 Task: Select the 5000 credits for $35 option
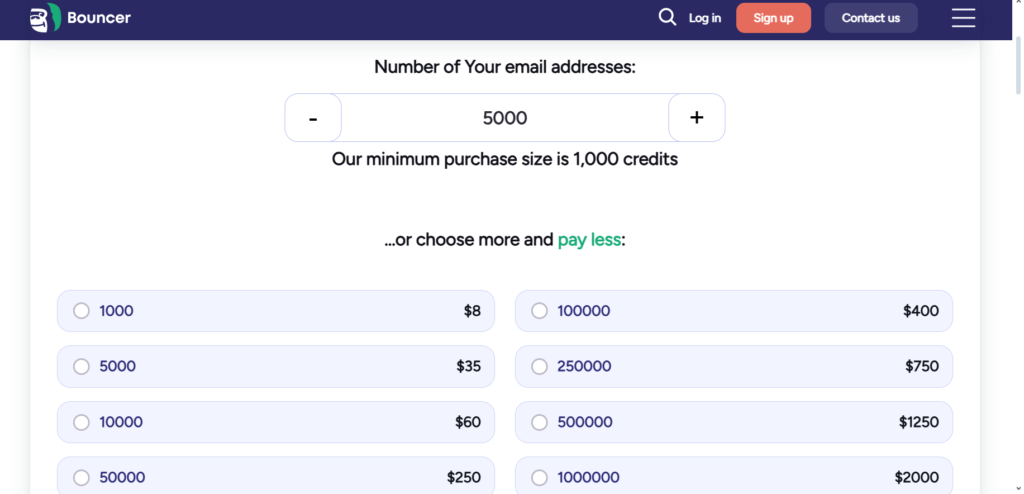click(x=276, y=367)
